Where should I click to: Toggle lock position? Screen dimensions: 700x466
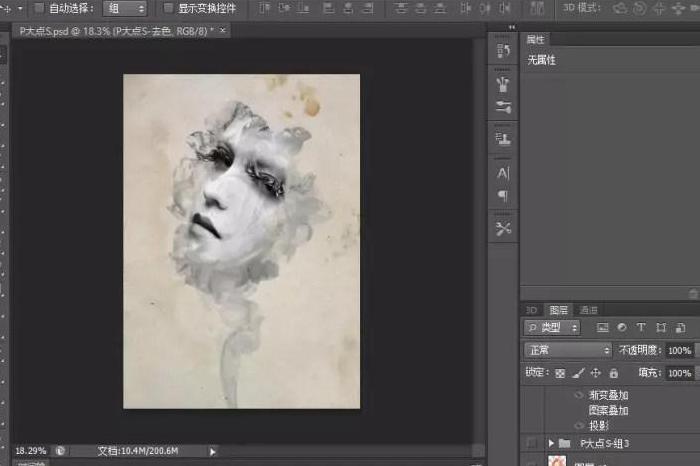click(x=596, y=373)
